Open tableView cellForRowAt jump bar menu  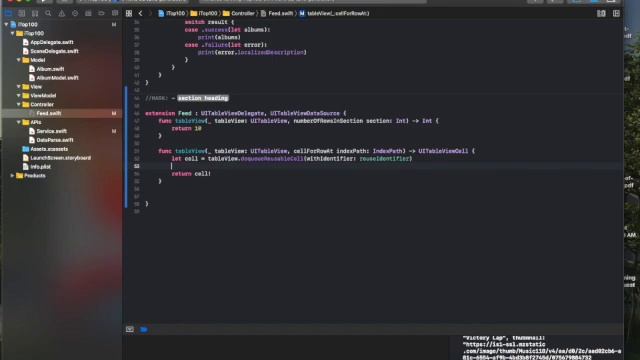334,13
